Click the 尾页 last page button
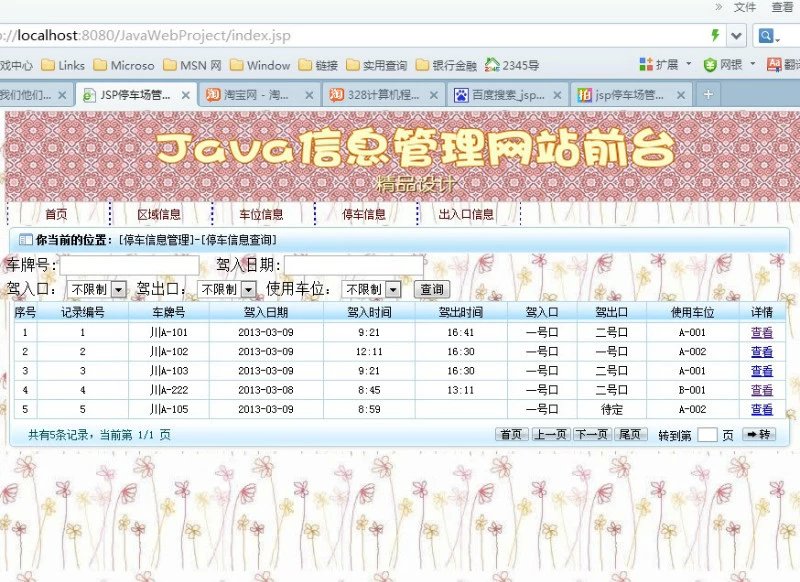 coord(631,434)
